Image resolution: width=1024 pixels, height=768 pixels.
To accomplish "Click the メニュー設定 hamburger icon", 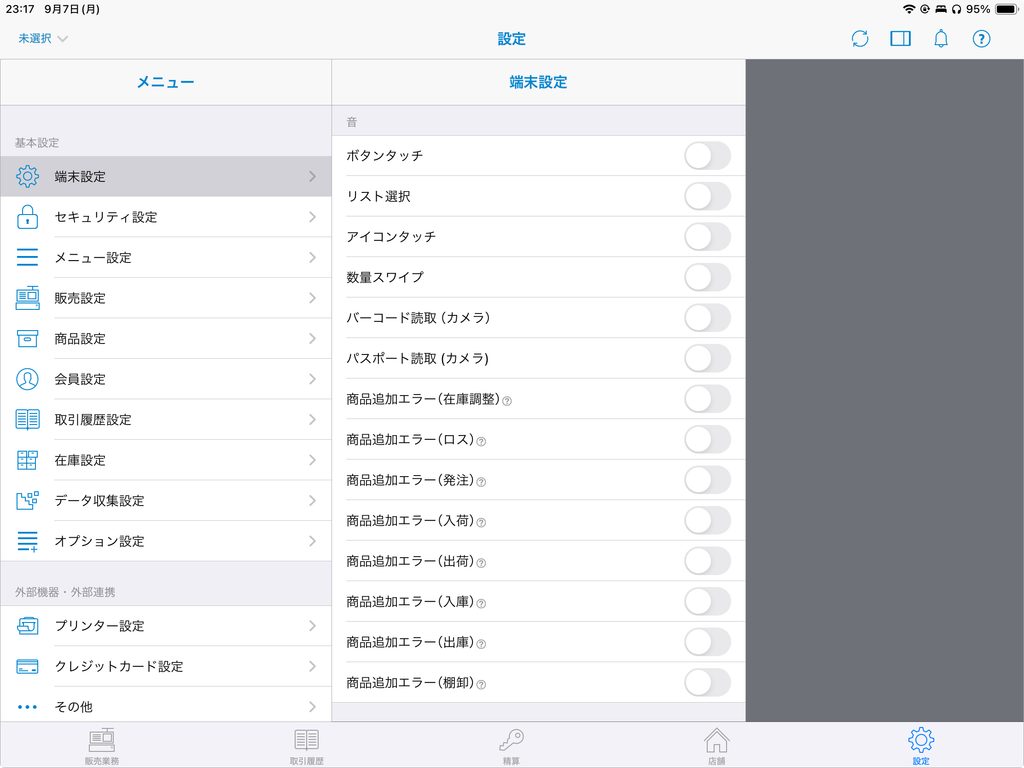I will coord(27,257).
